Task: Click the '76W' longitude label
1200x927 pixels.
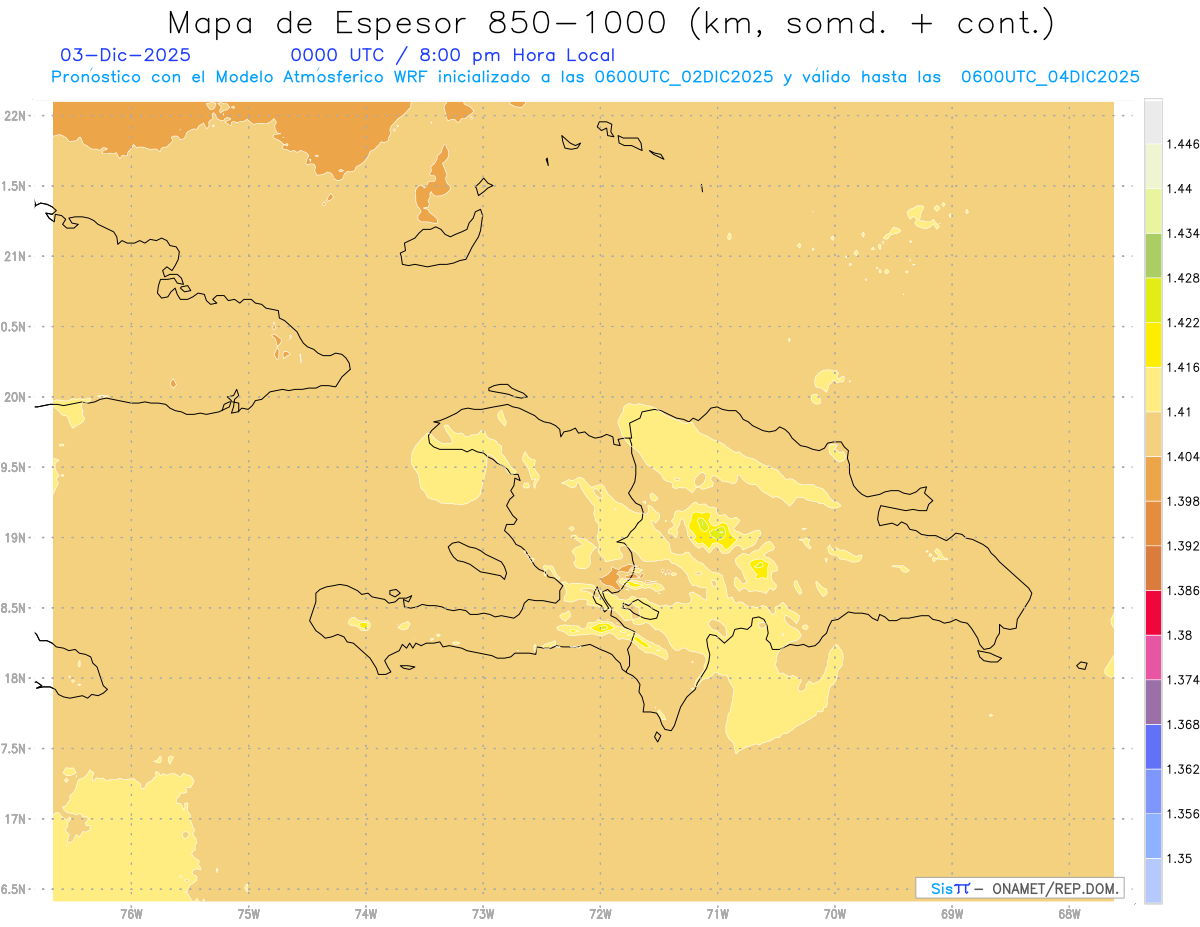Action: click(x=131, y=914)
